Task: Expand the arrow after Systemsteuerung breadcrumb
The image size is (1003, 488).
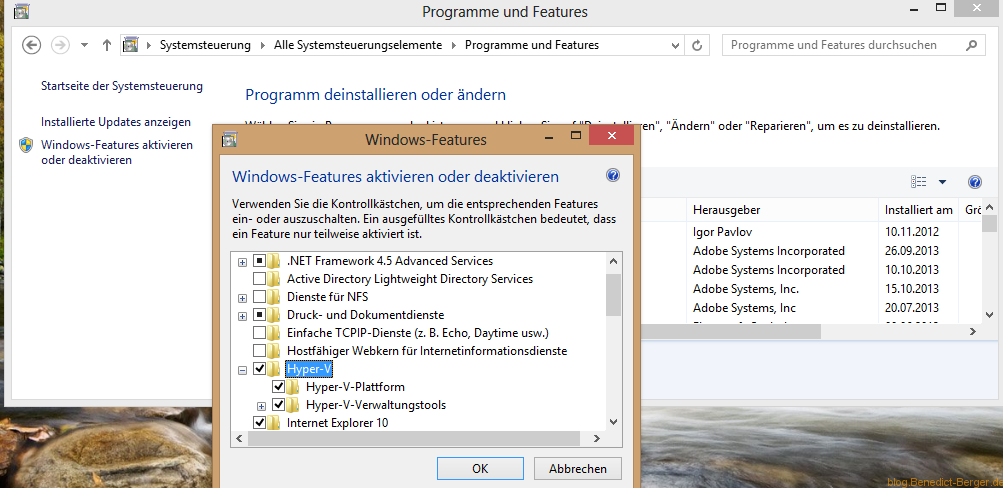Action: click(x=262, y=45)
